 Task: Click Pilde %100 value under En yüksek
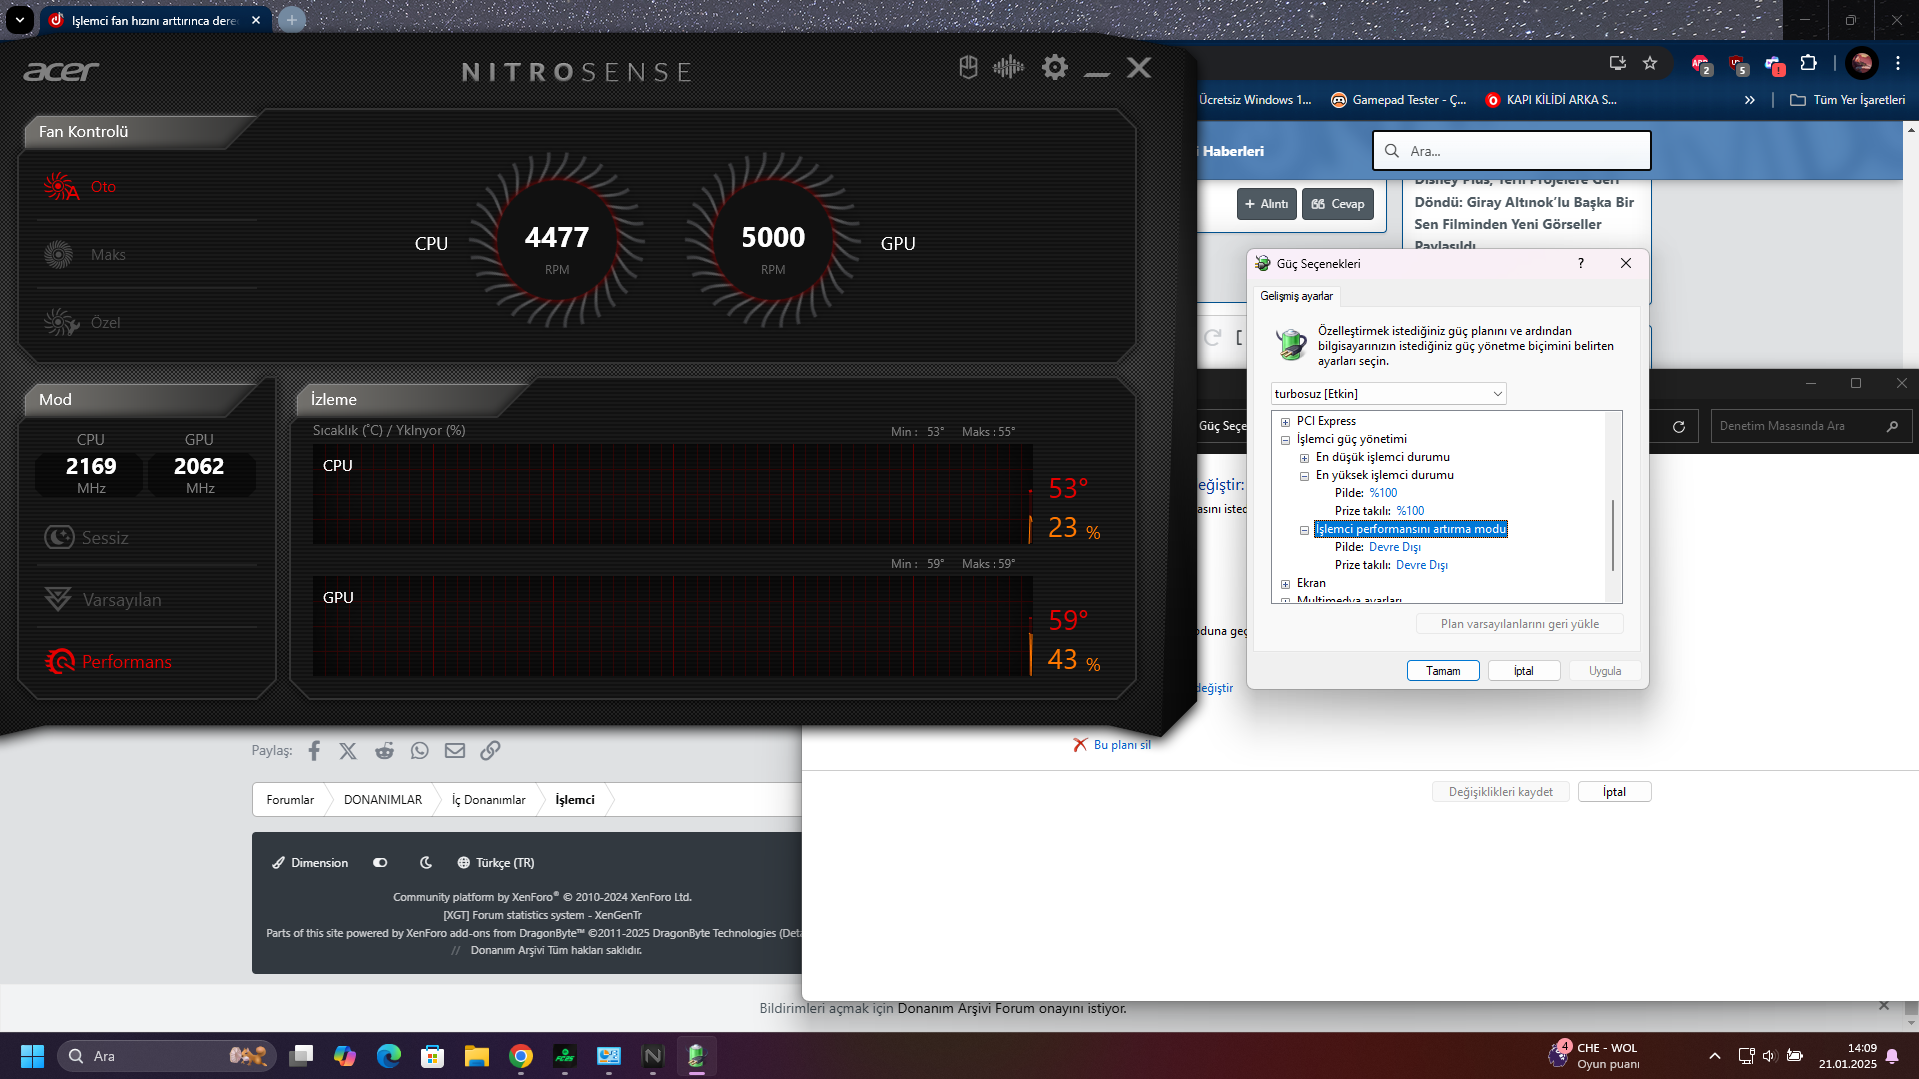(x=1383, y=493)
